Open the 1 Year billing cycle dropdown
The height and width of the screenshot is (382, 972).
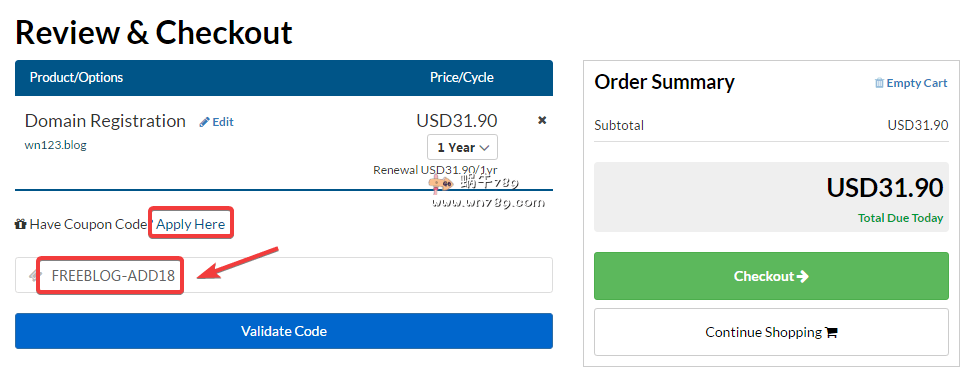click(462, 148)
